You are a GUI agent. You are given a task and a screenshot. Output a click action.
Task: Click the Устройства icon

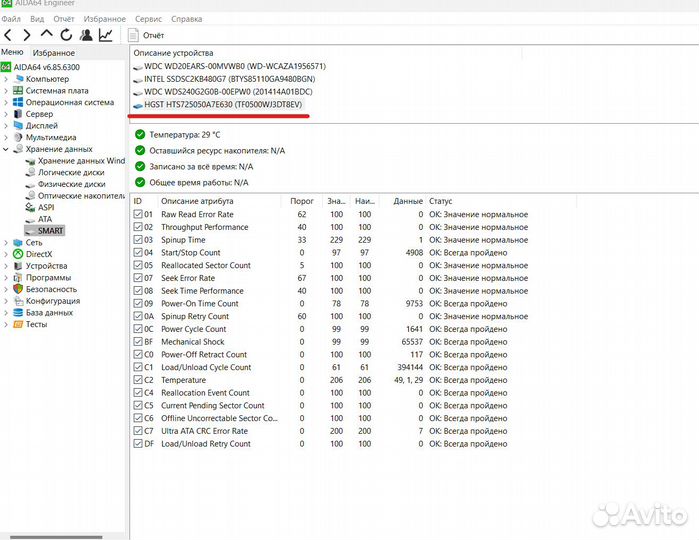pyautogui.click(x=18, y=266)
